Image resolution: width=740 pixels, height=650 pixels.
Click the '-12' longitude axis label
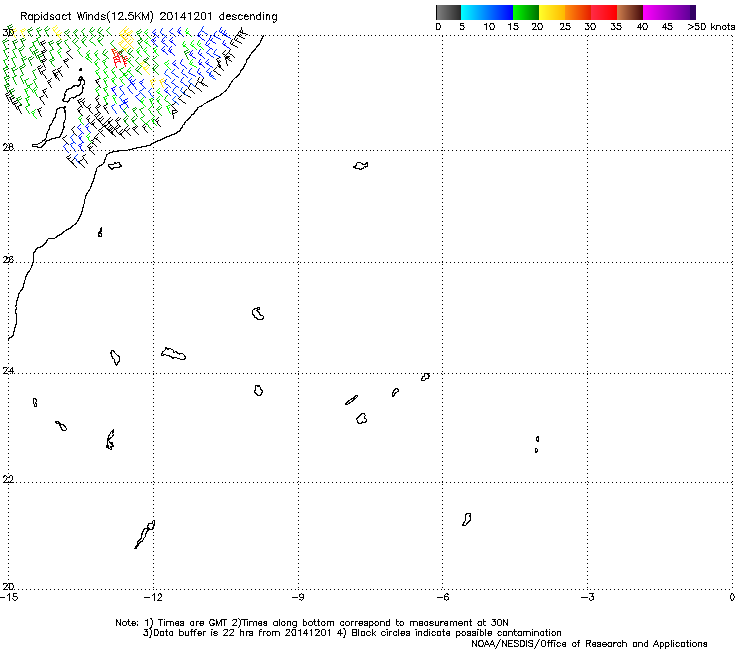click(x=153, y=597)
